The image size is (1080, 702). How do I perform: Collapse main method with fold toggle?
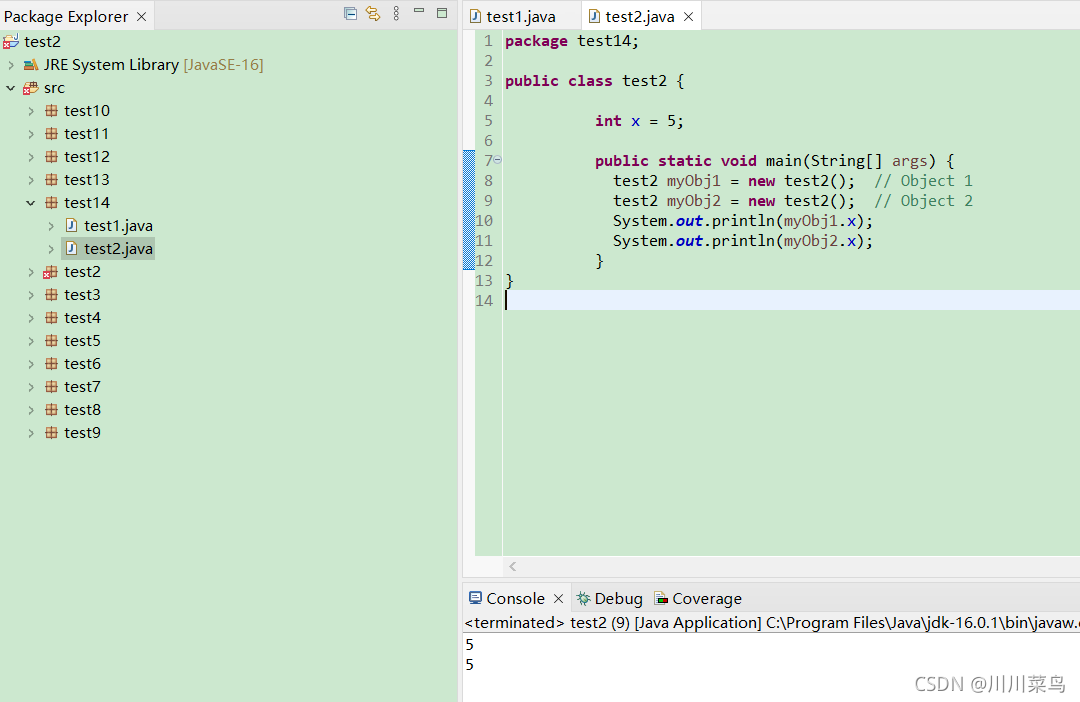[497, 160]
